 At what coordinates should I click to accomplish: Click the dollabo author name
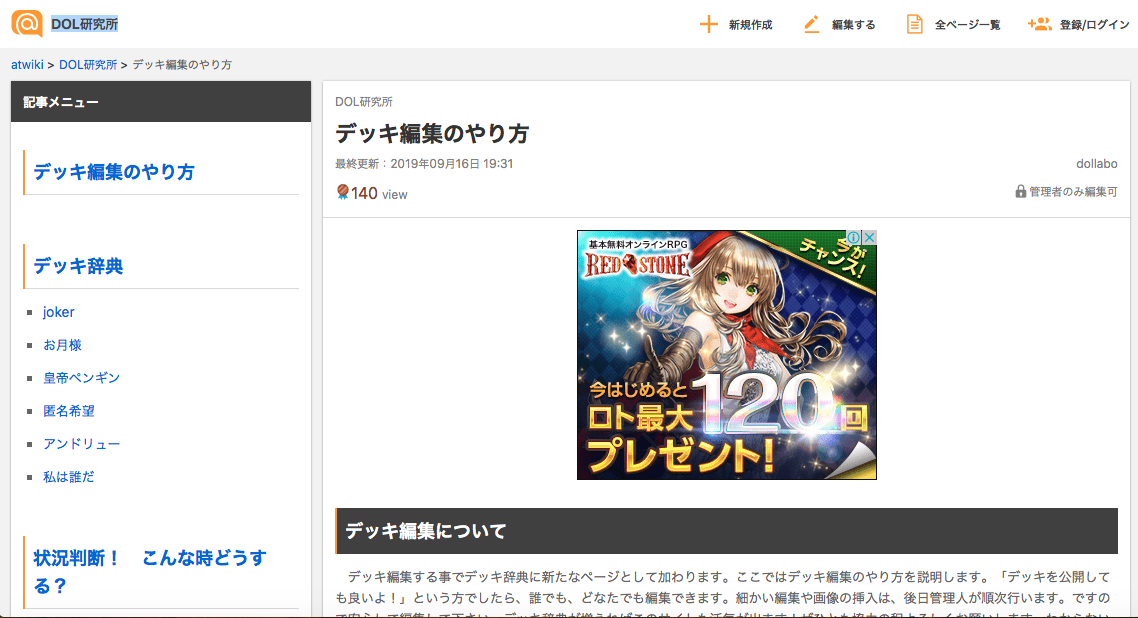point(1097,164)
